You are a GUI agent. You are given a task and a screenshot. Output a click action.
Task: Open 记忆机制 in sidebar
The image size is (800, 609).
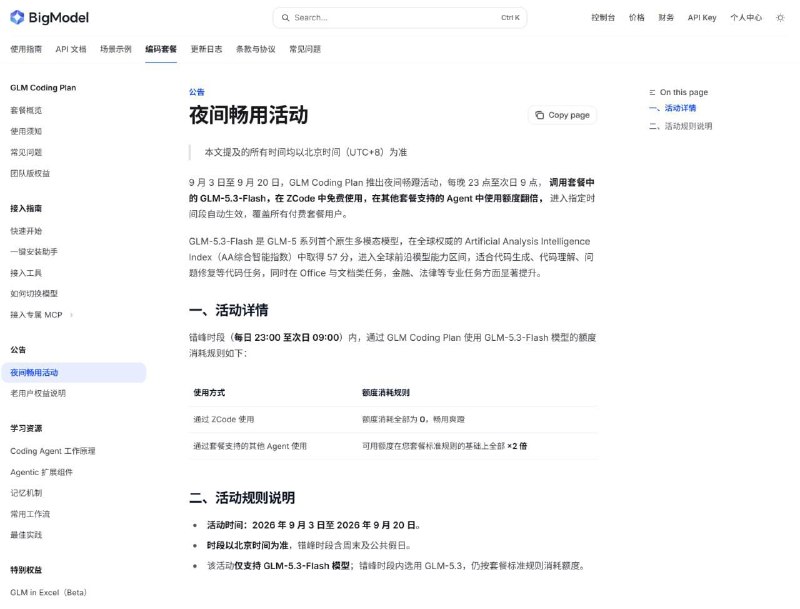[x=26, y=493]
